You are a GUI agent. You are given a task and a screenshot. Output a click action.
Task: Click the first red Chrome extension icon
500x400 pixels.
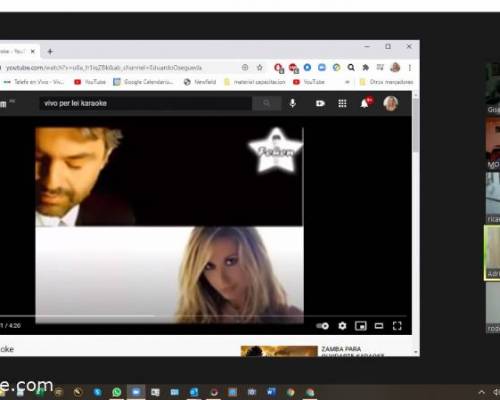(278, 68)
